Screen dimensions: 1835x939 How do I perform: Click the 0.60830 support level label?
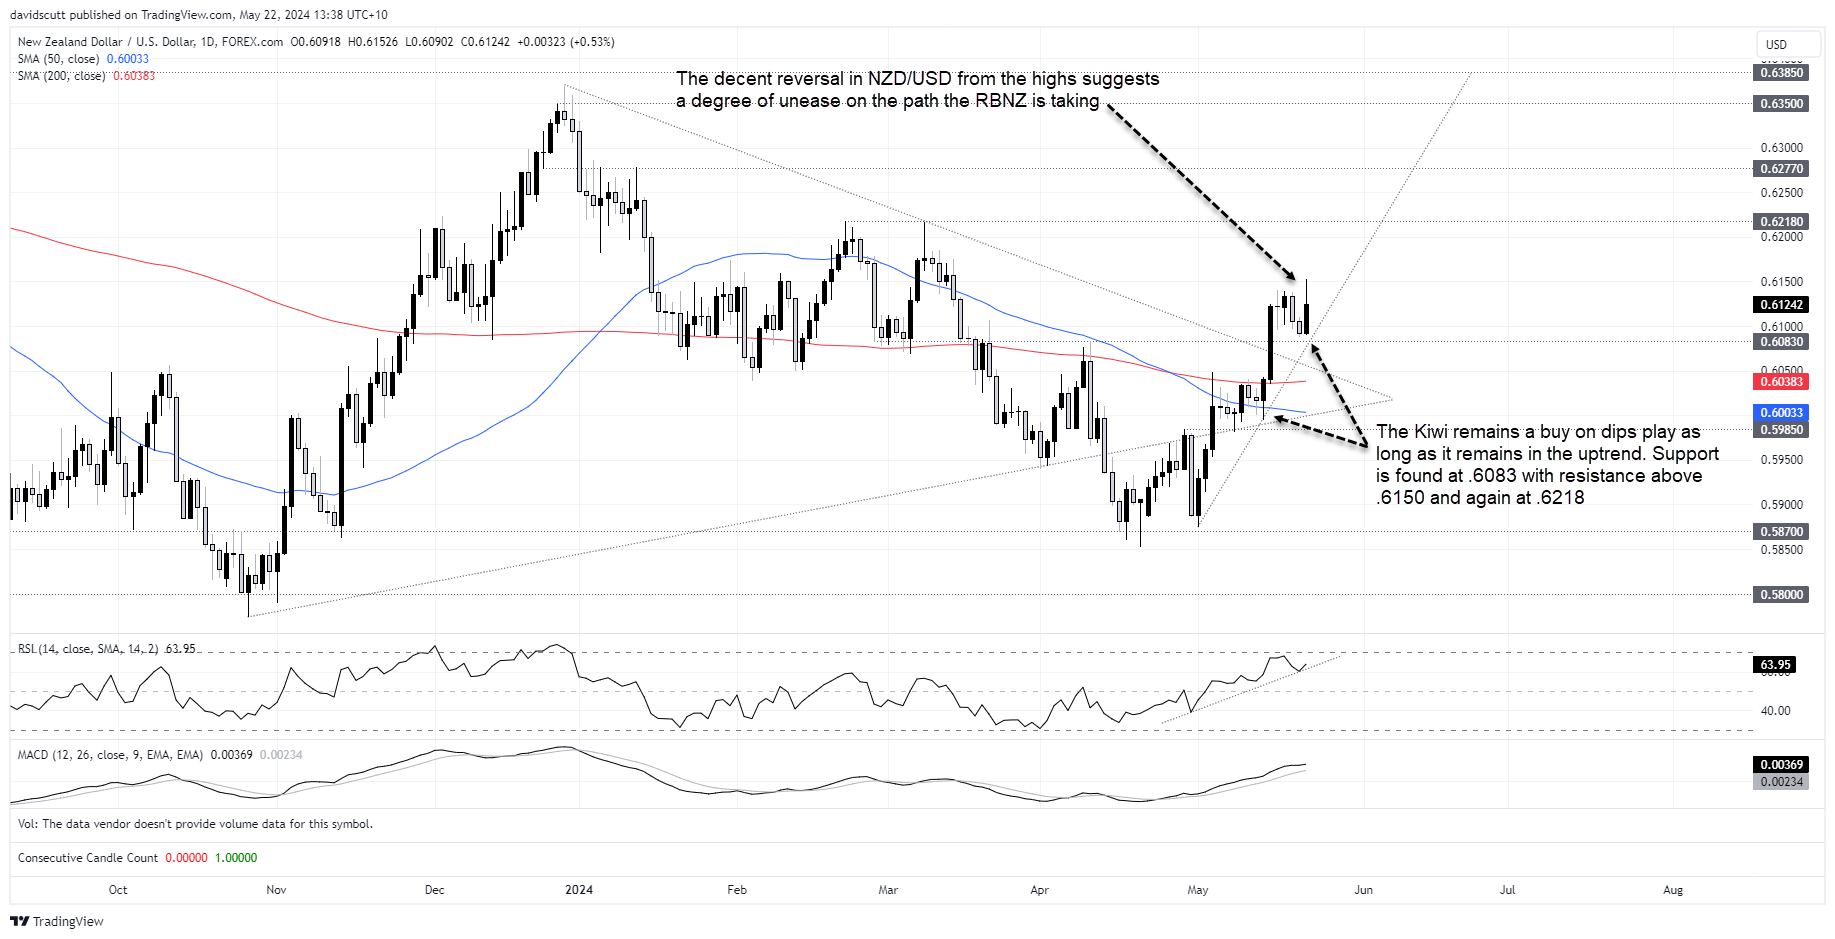pos(1781,342)
